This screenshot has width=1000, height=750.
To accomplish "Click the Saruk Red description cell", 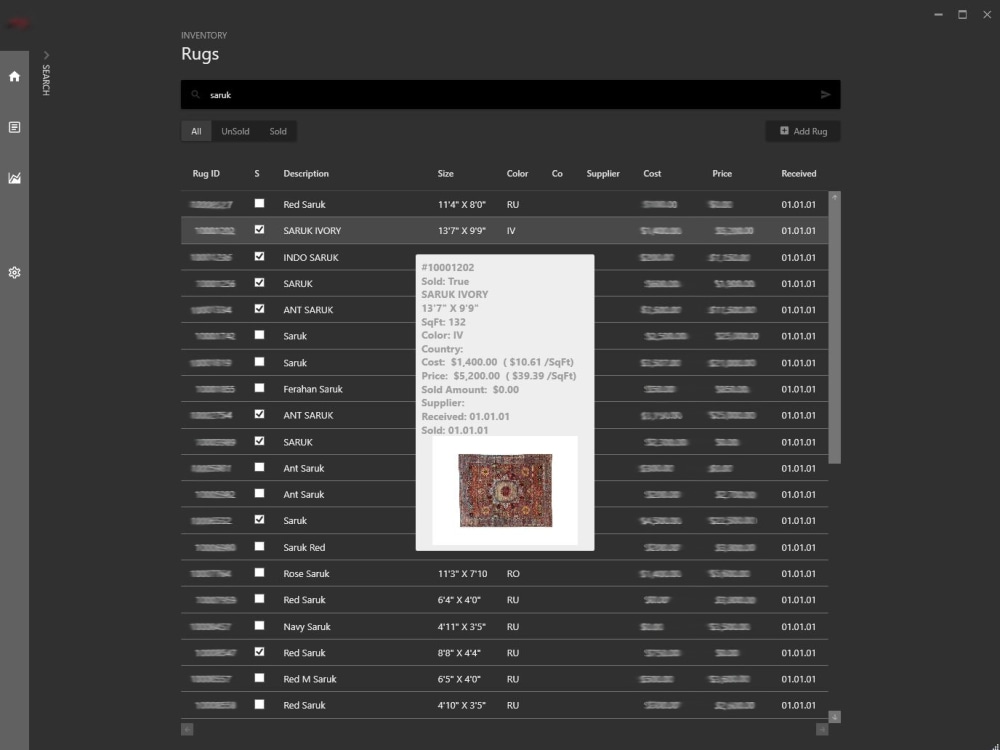I will 304,548.
